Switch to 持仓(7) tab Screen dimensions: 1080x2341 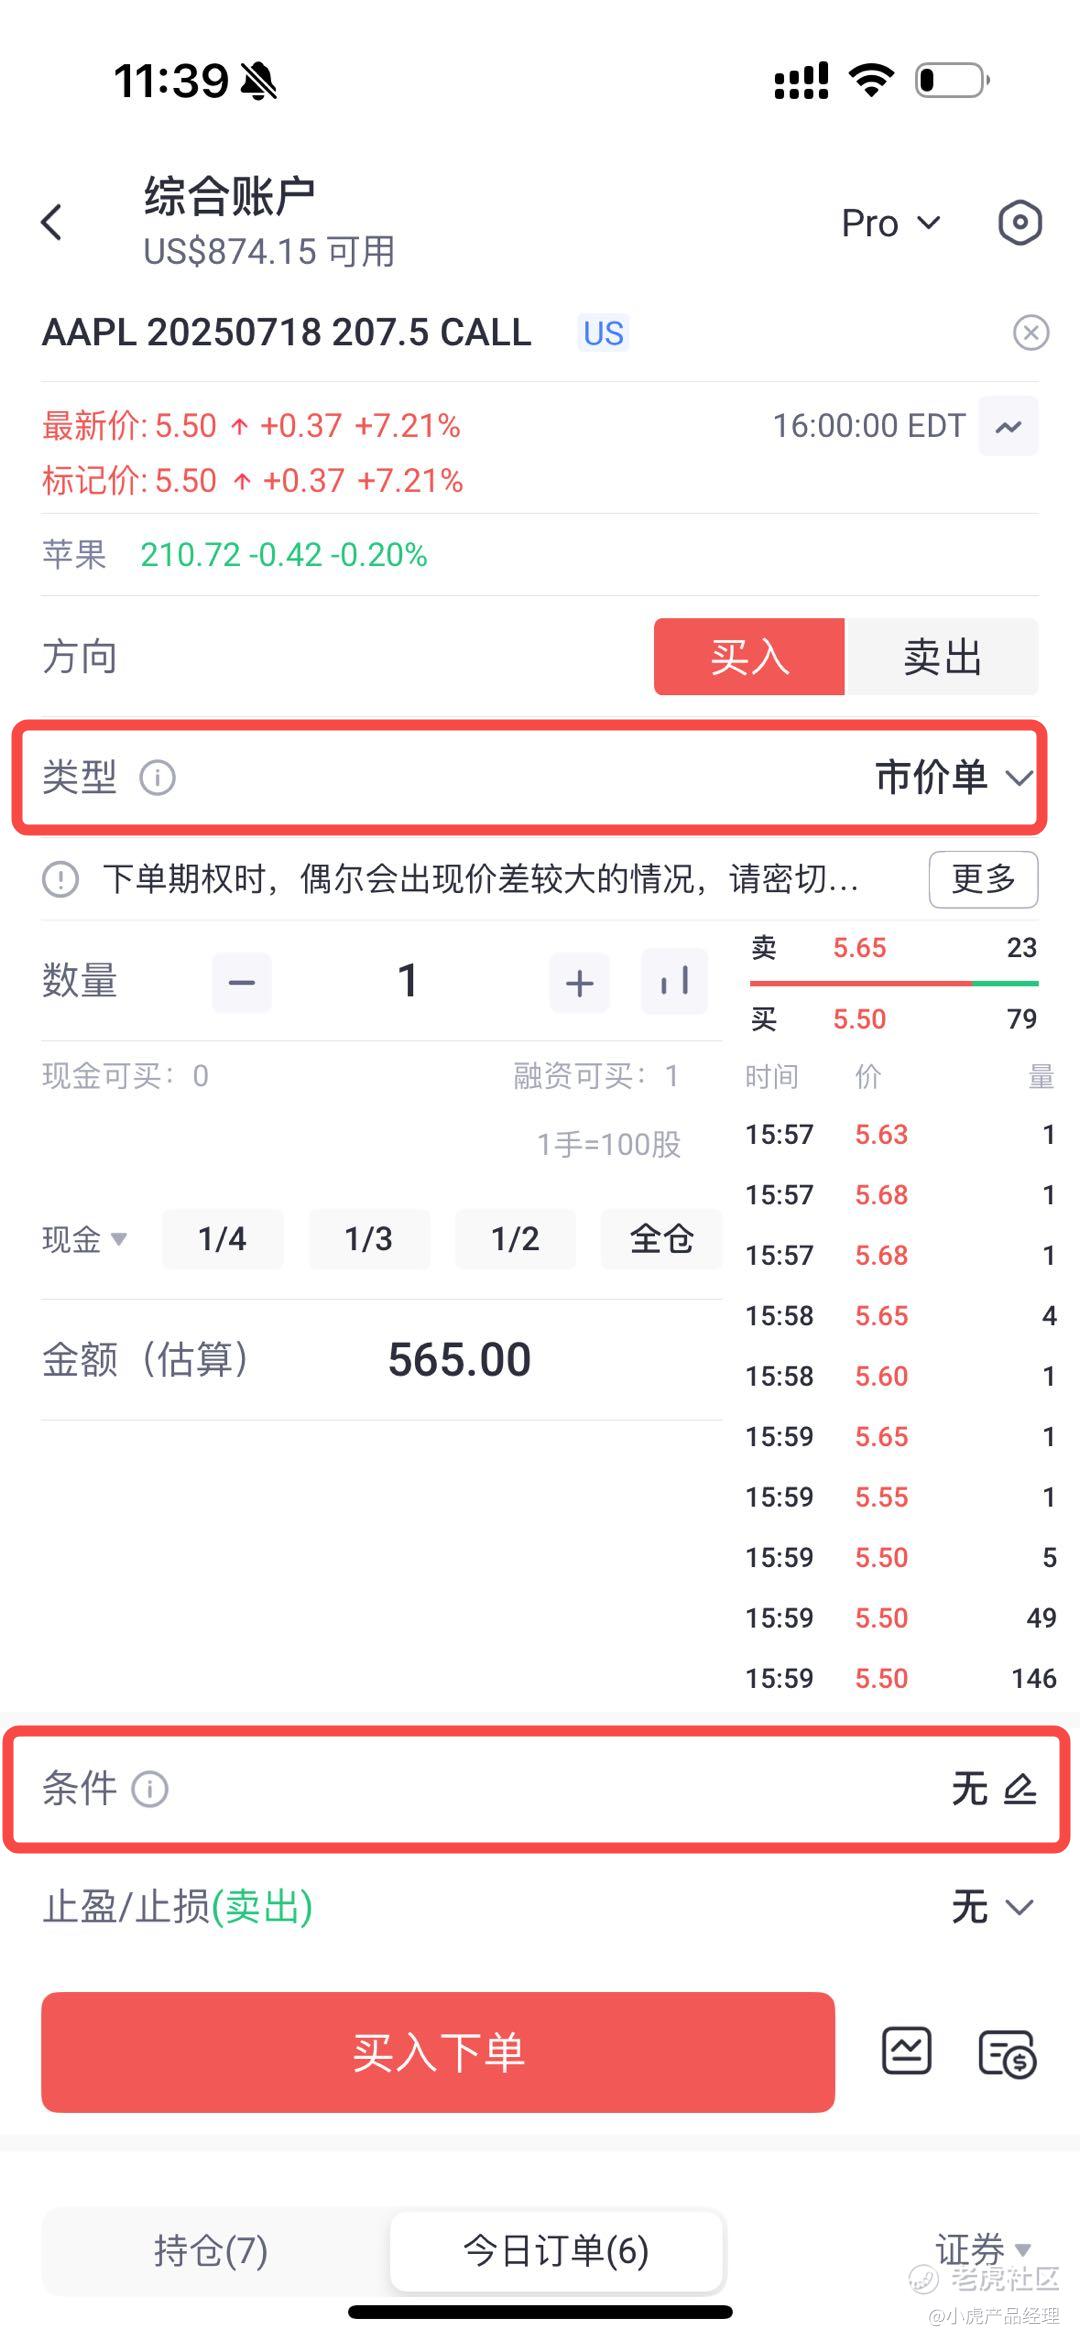[211, 2252]
